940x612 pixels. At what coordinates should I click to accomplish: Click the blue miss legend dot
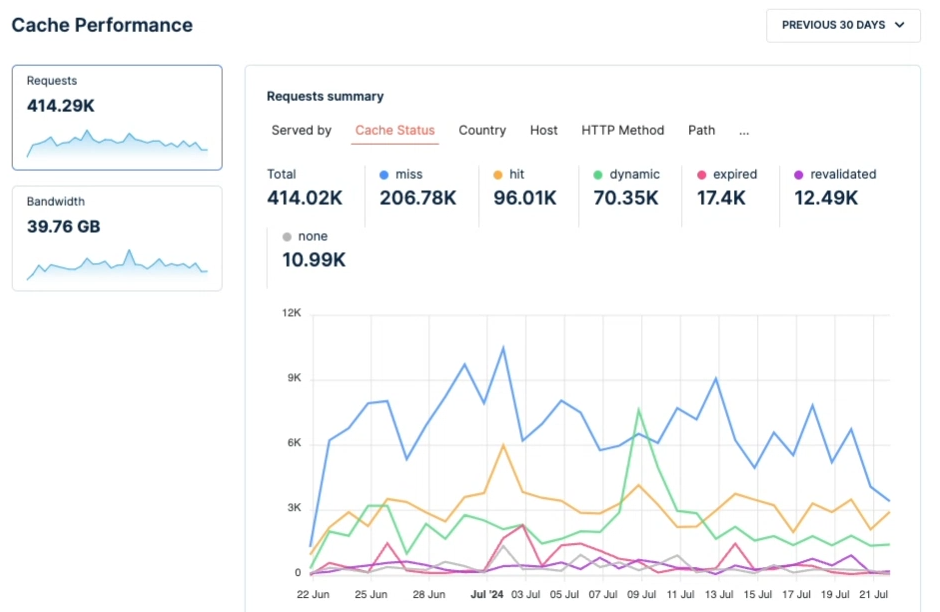click(384, 175)
